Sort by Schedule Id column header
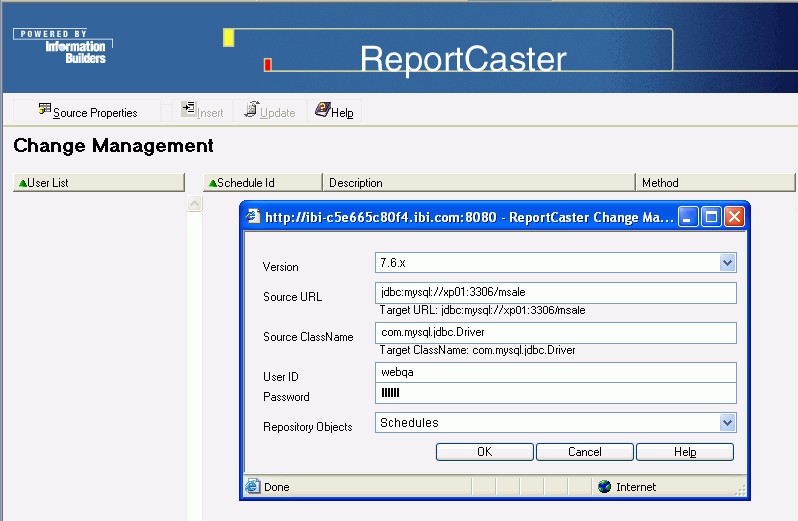The height and width of the screenshot is (521, 798). click(x=263, y=183)
